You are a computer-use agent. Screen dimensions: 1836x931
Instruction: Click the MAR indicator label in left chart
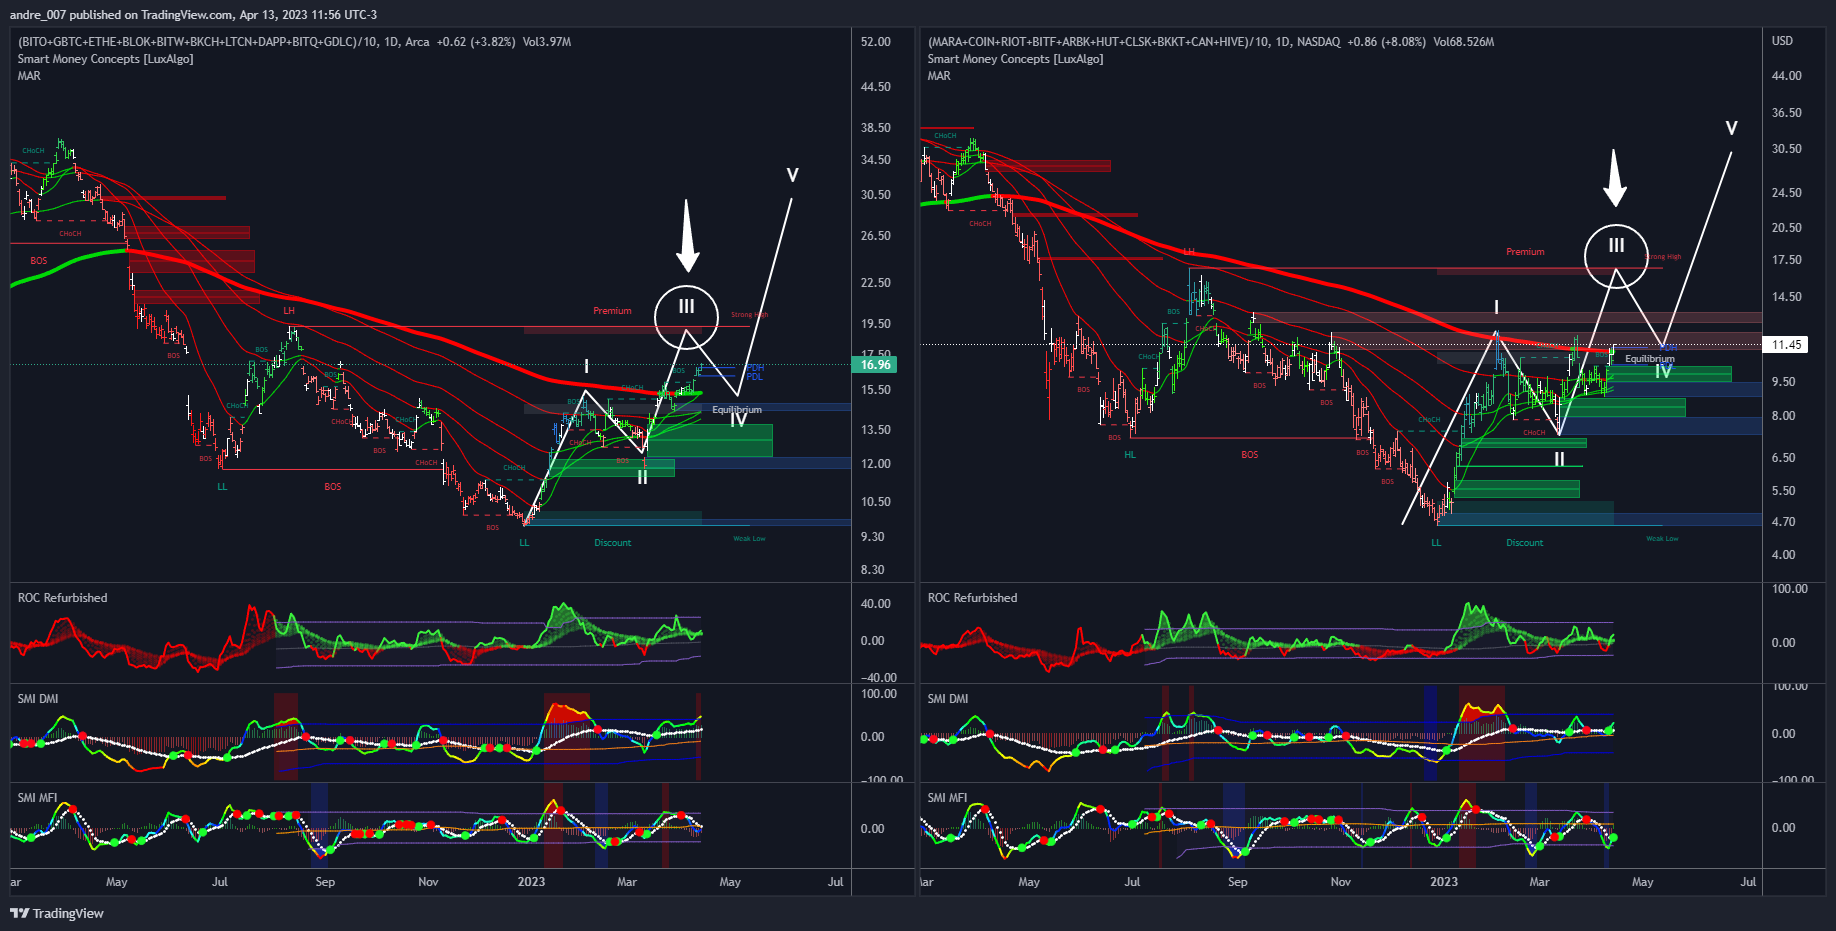(x=29, y=76)
